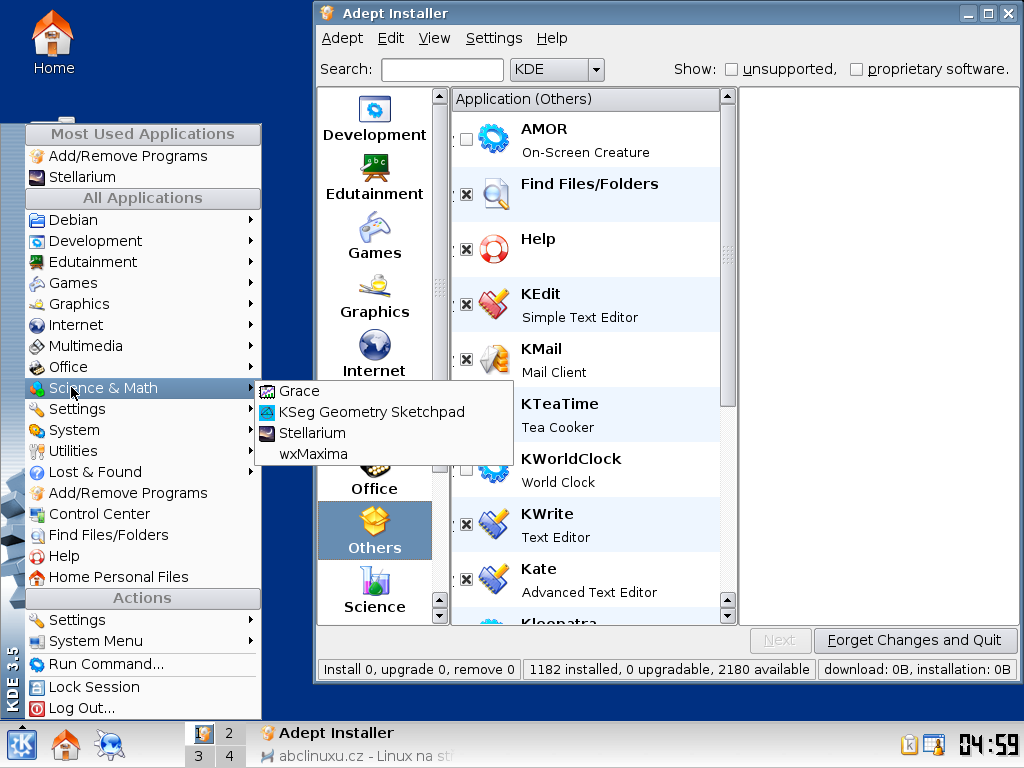Uncheck the Find Files/Folders checkbox
The image size is (1024, 768).
point(466,194)
